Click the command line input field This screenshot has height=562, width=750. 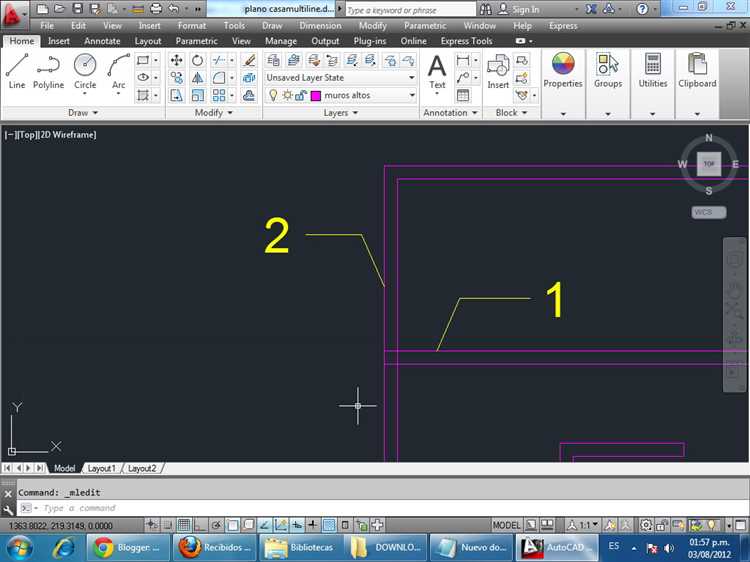tap(383, 508)
